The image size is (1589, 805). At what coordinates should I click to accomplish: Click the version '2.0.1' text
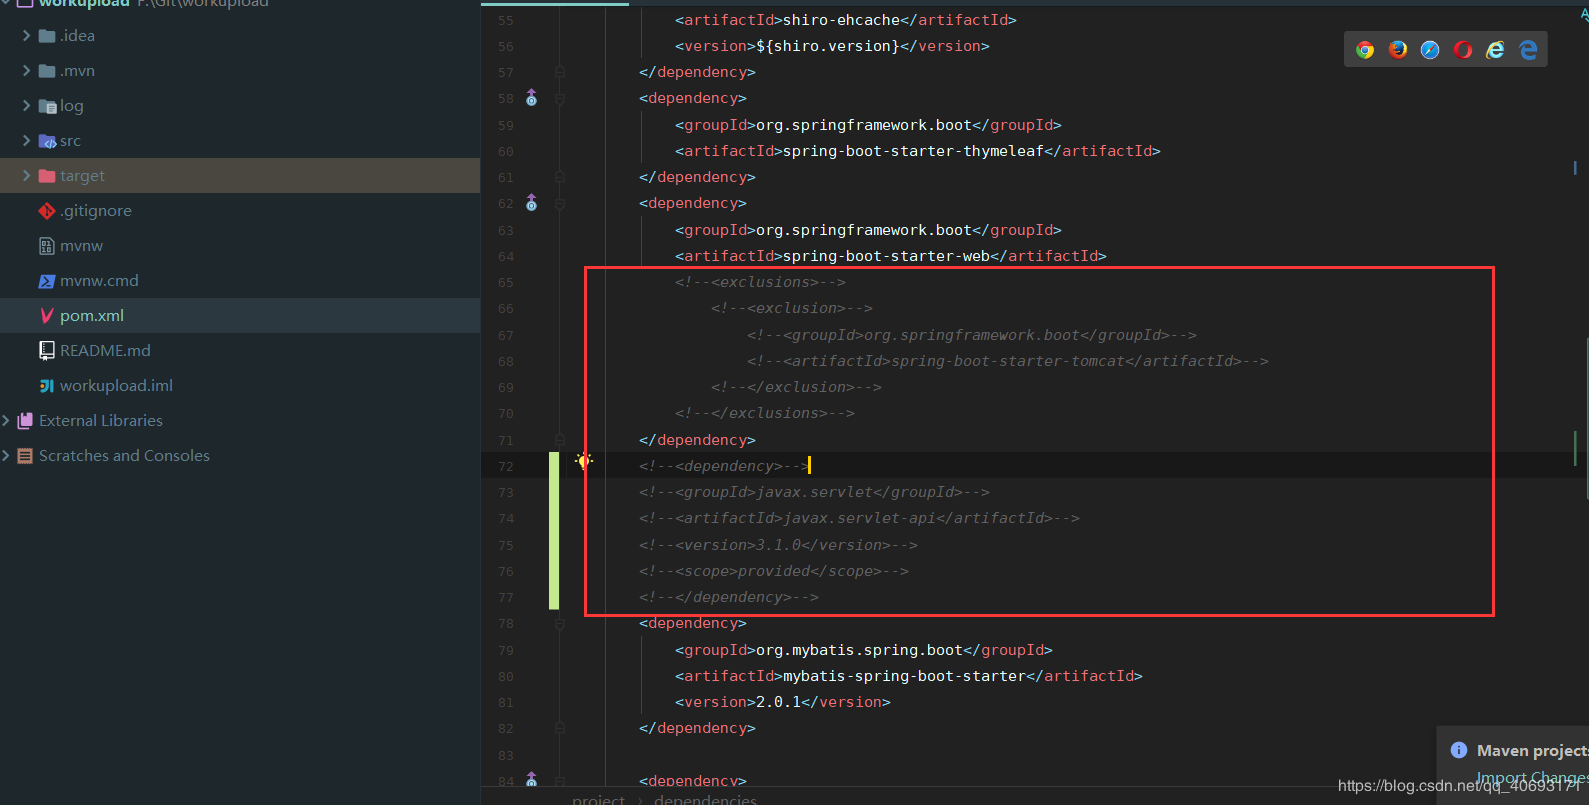(778, 702)
